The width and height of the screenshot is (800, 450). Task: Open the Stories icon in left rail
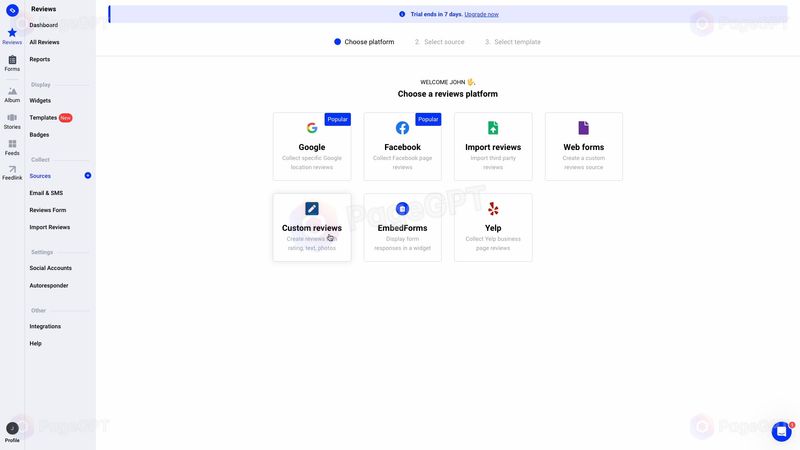[x=12, y=118]
